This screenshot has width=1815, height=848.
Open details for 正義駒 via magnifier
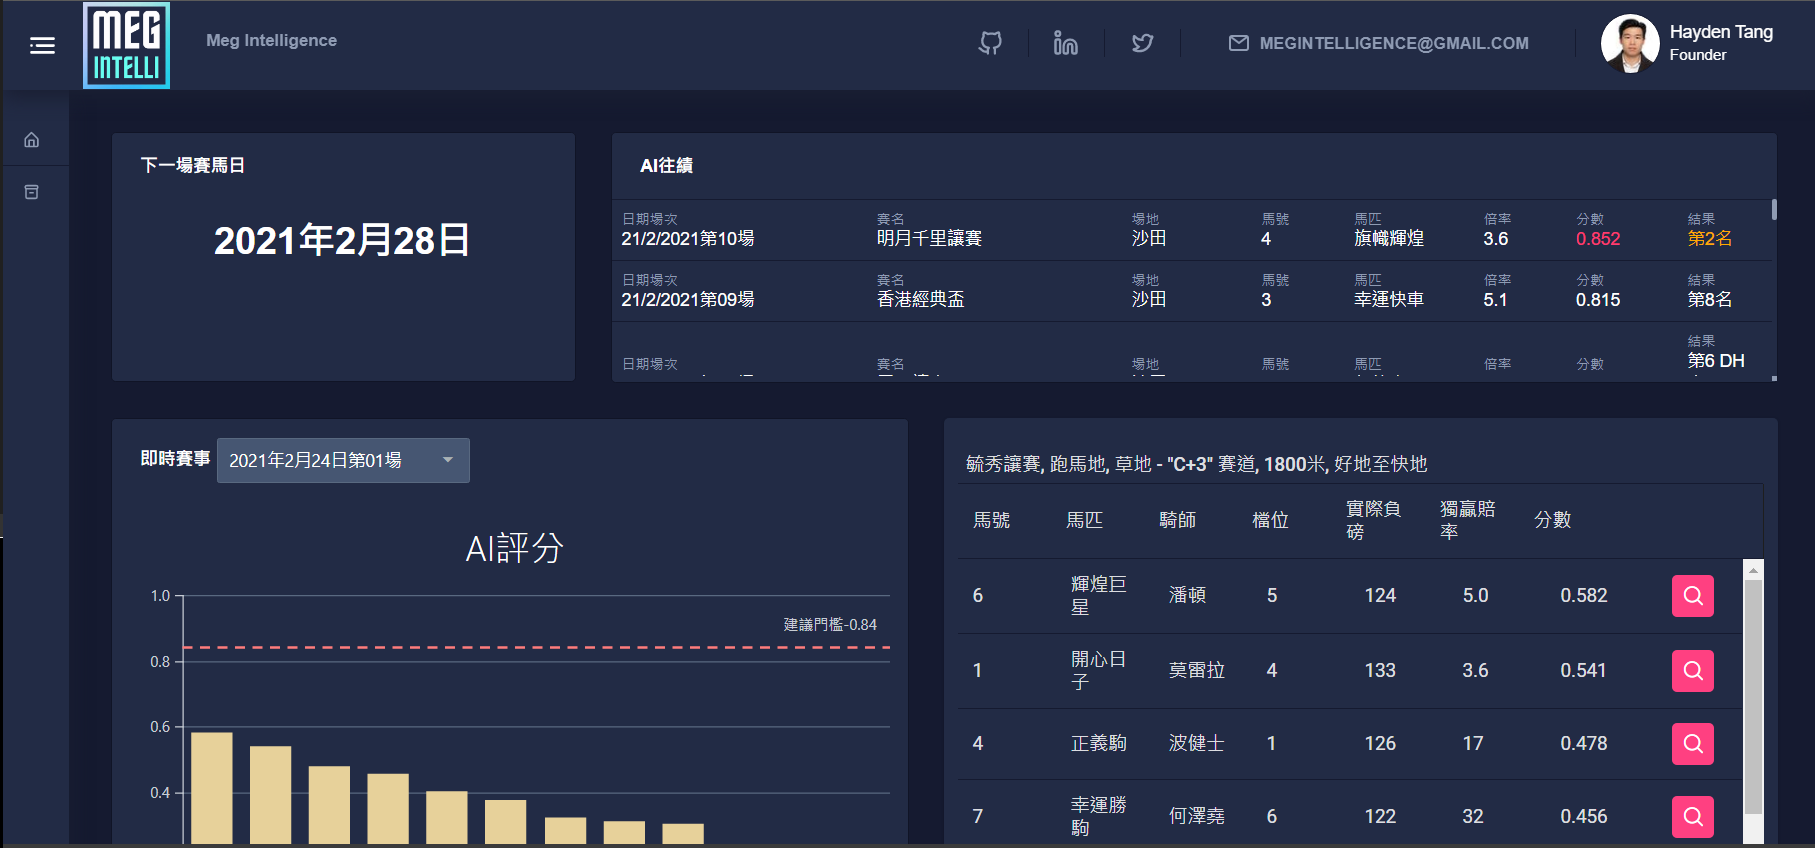[1692, 744]
